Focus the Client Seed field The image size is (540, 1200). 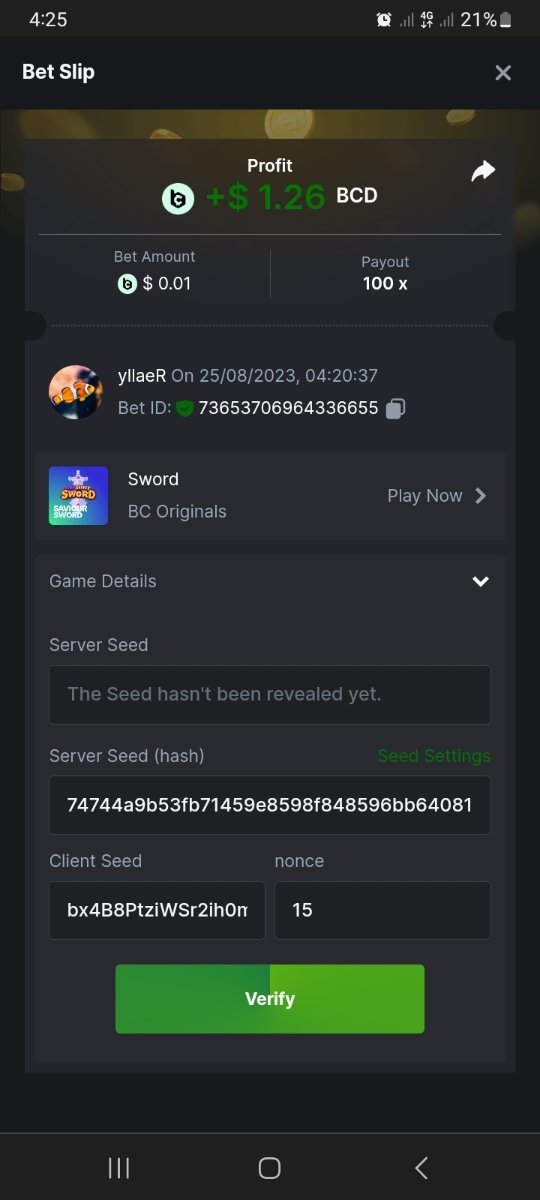(x=157, y=910)
